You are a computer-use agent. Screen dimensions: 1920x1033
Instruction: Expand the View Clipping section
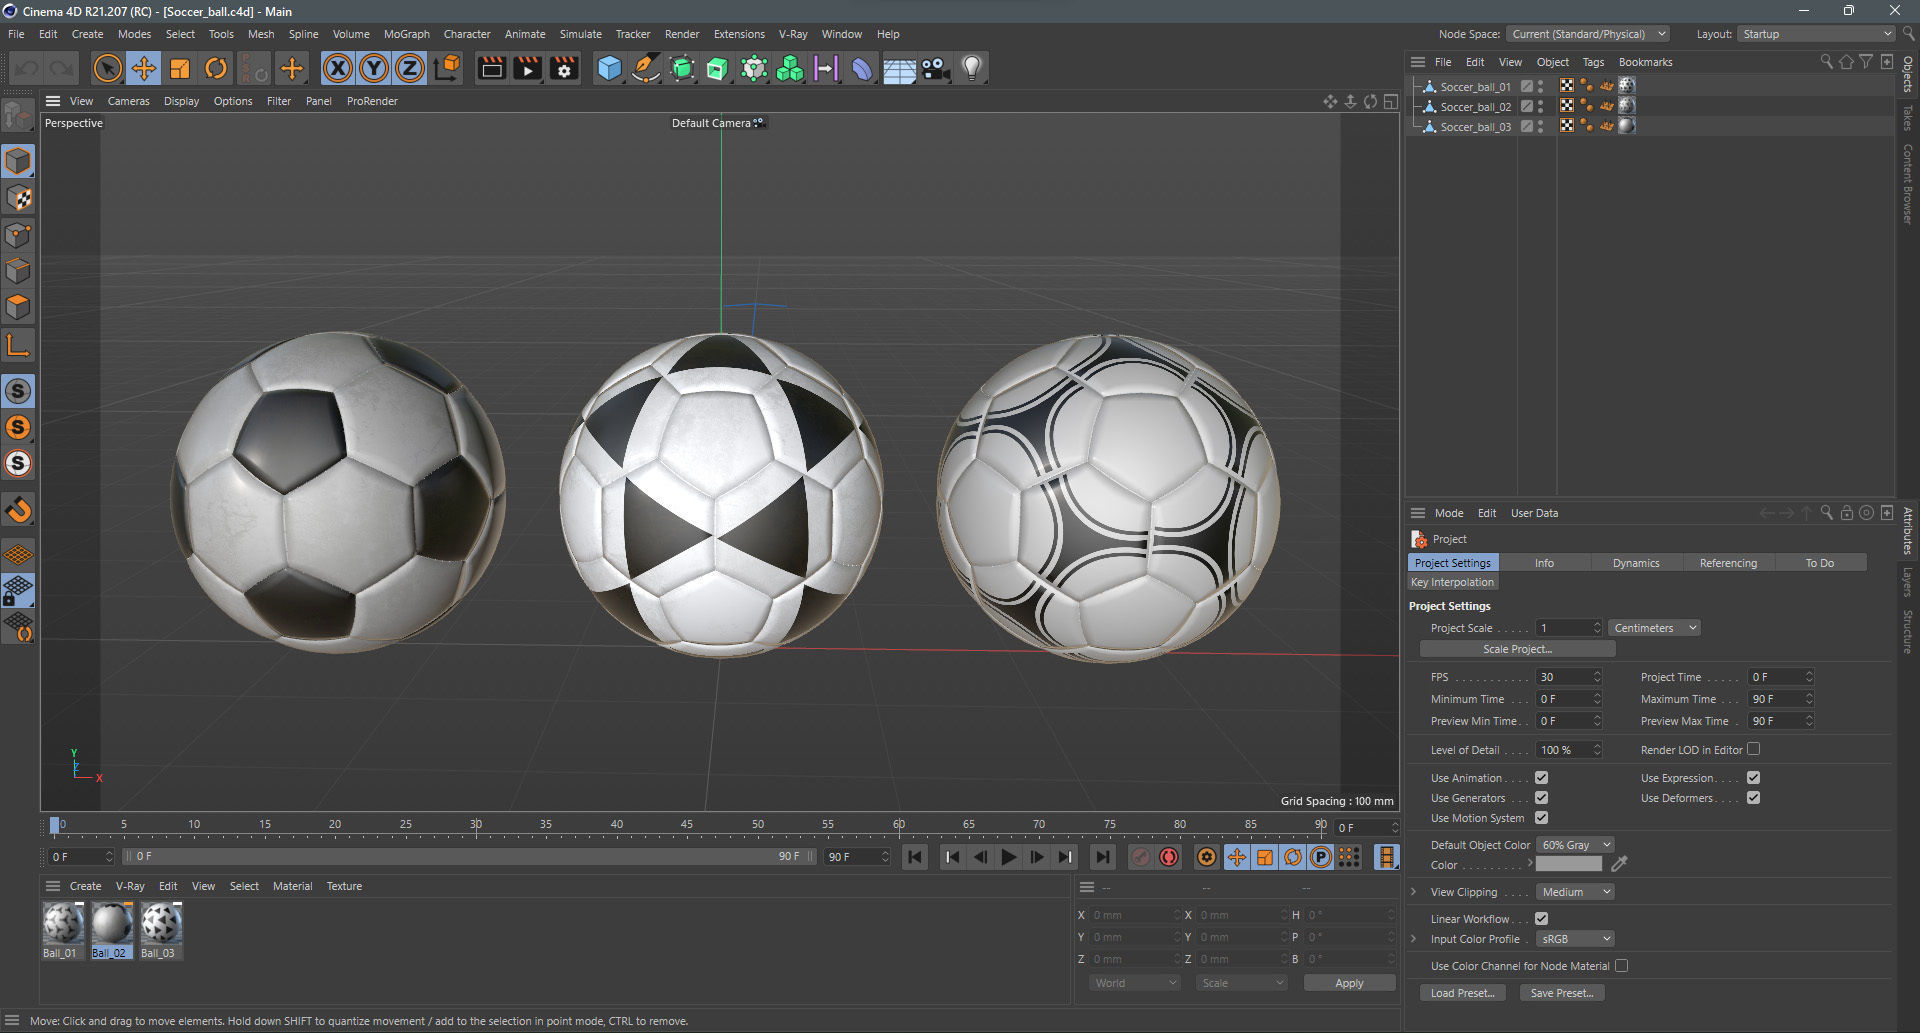point(1413,892)
